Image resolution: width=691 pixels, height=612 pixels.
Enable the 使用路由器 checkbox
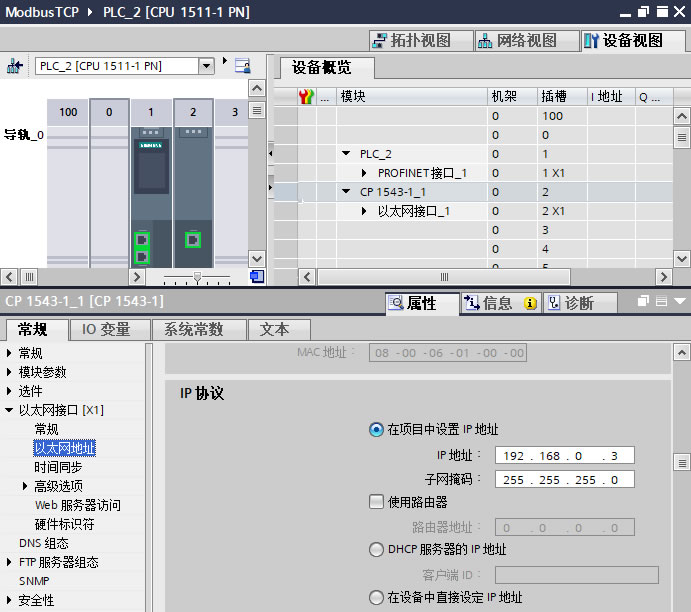tap(376, 501)
